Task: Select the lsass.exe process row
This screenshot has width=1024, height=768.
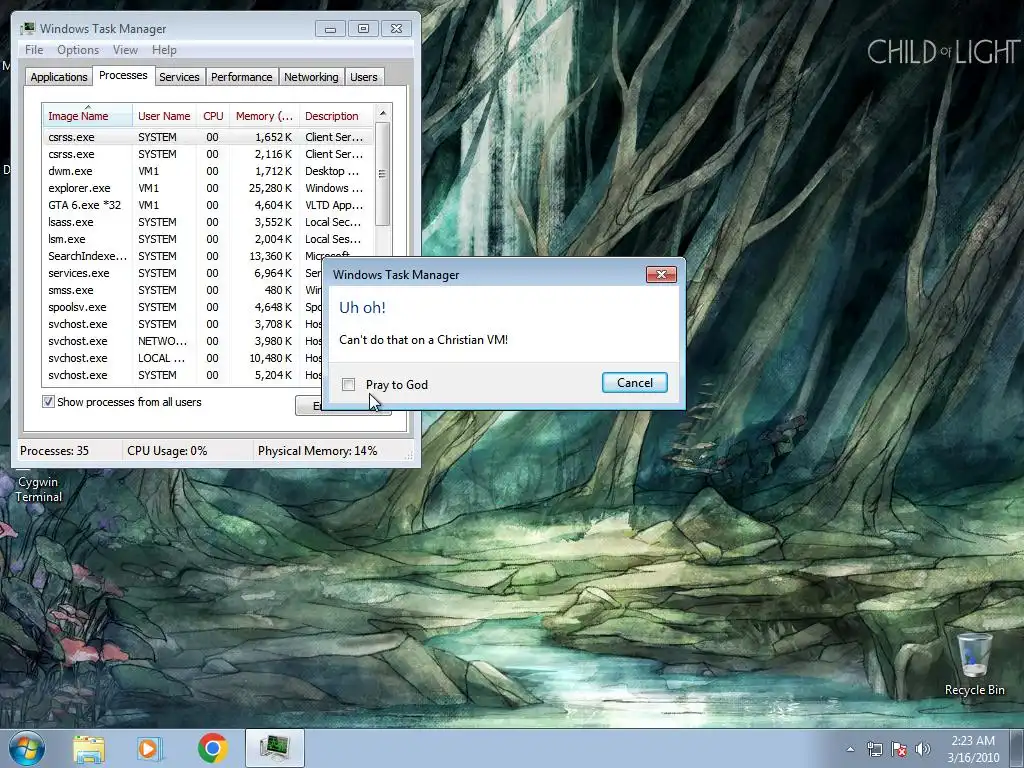Action: [x=208, y=222]
